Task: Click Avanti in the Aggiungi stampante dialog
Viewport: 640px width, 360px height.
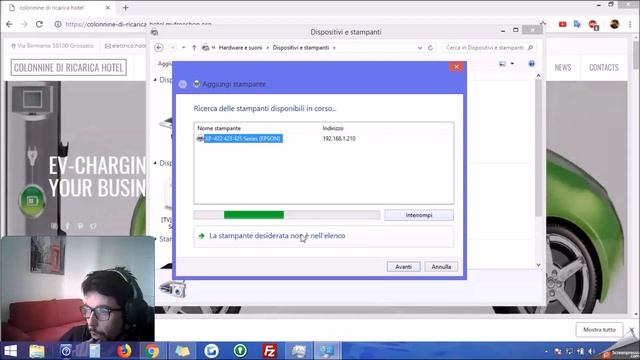Action: coord(403,267)
